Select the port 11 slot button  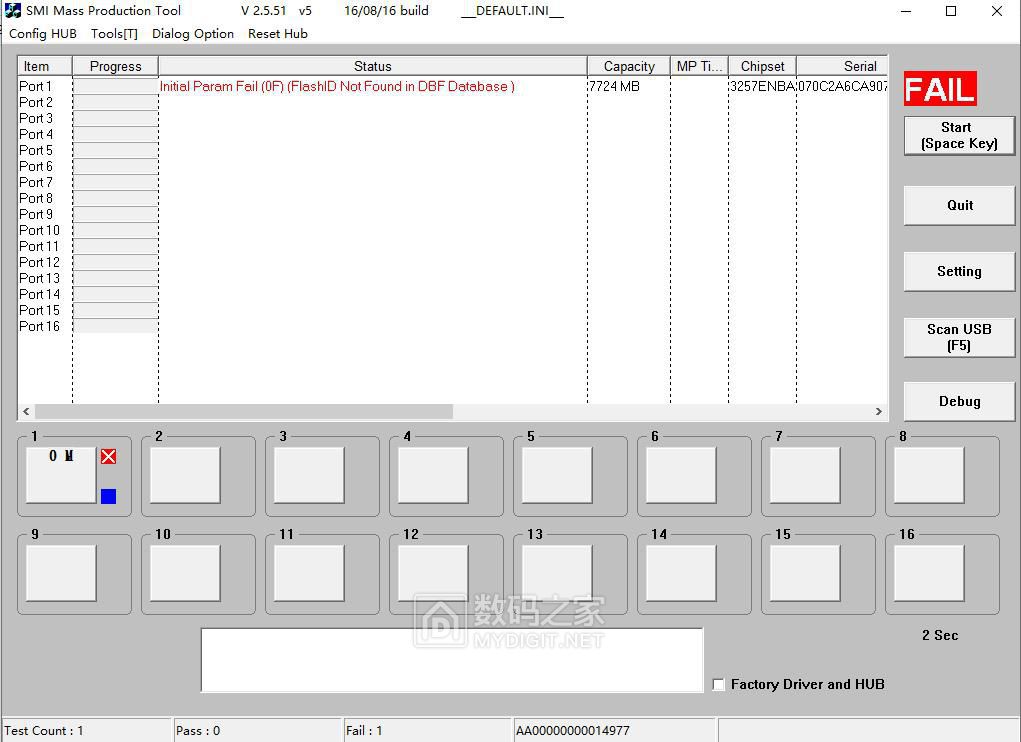[x=309, y=573]
